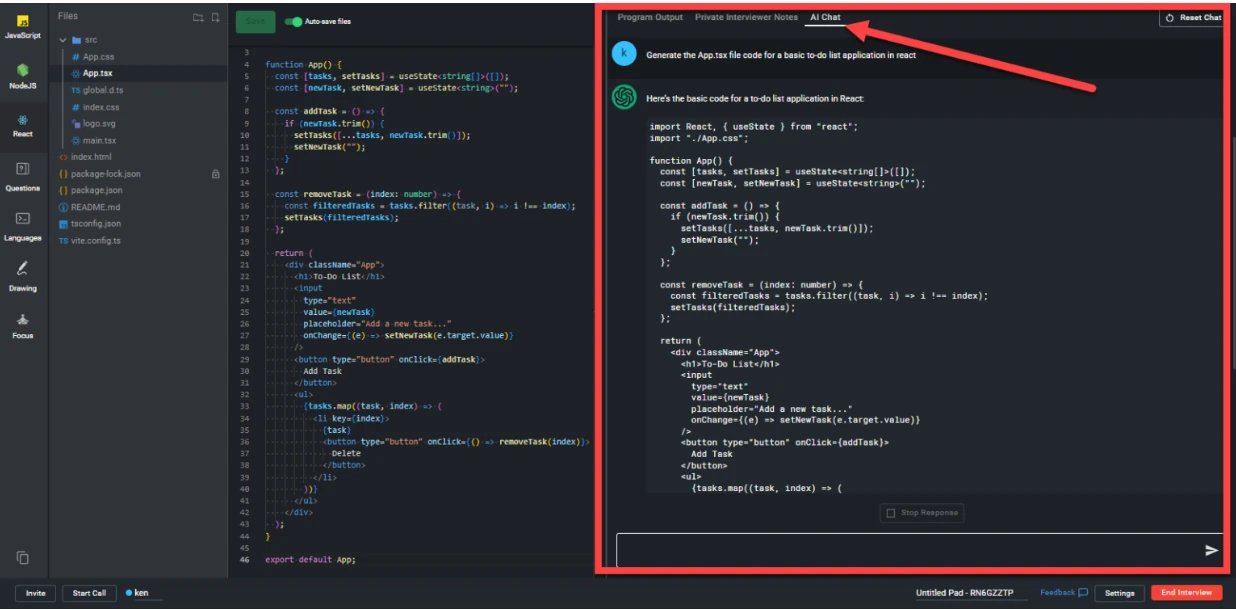The image size is (1236, 610).
Task: Open the Languages panel
Action: [23, 226]
